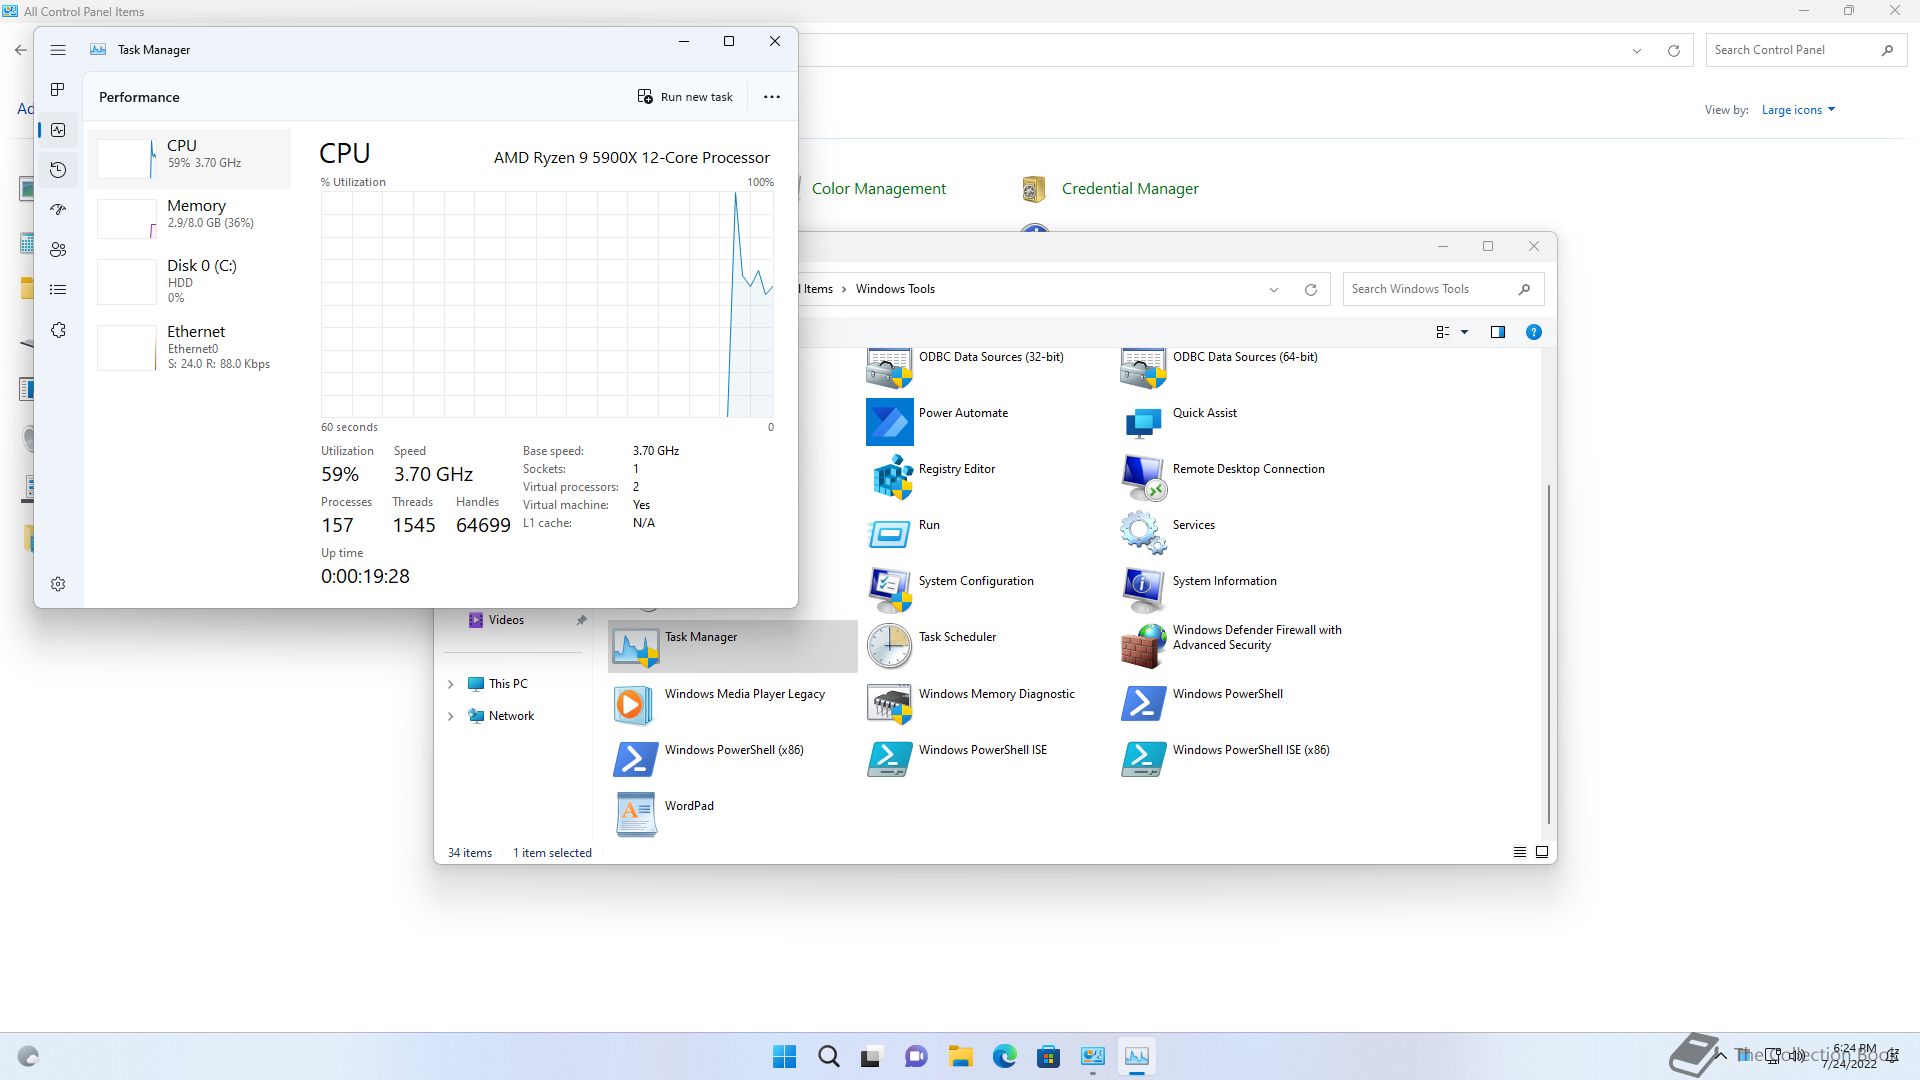The width and height of the screenshot is (1920, 1080).
Task: Open Task Manager settings gear
Action: click(x=58, y=584)
